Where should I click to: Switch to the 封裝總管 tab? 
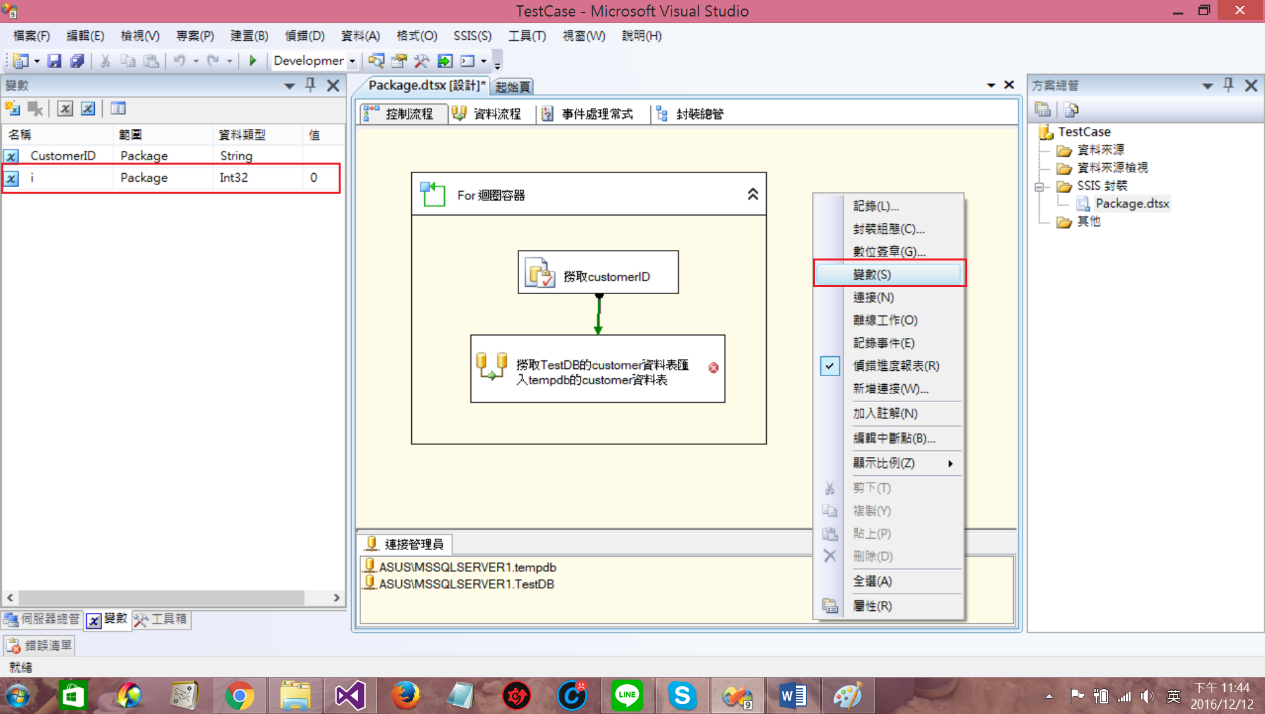click(x=689, y=114)
